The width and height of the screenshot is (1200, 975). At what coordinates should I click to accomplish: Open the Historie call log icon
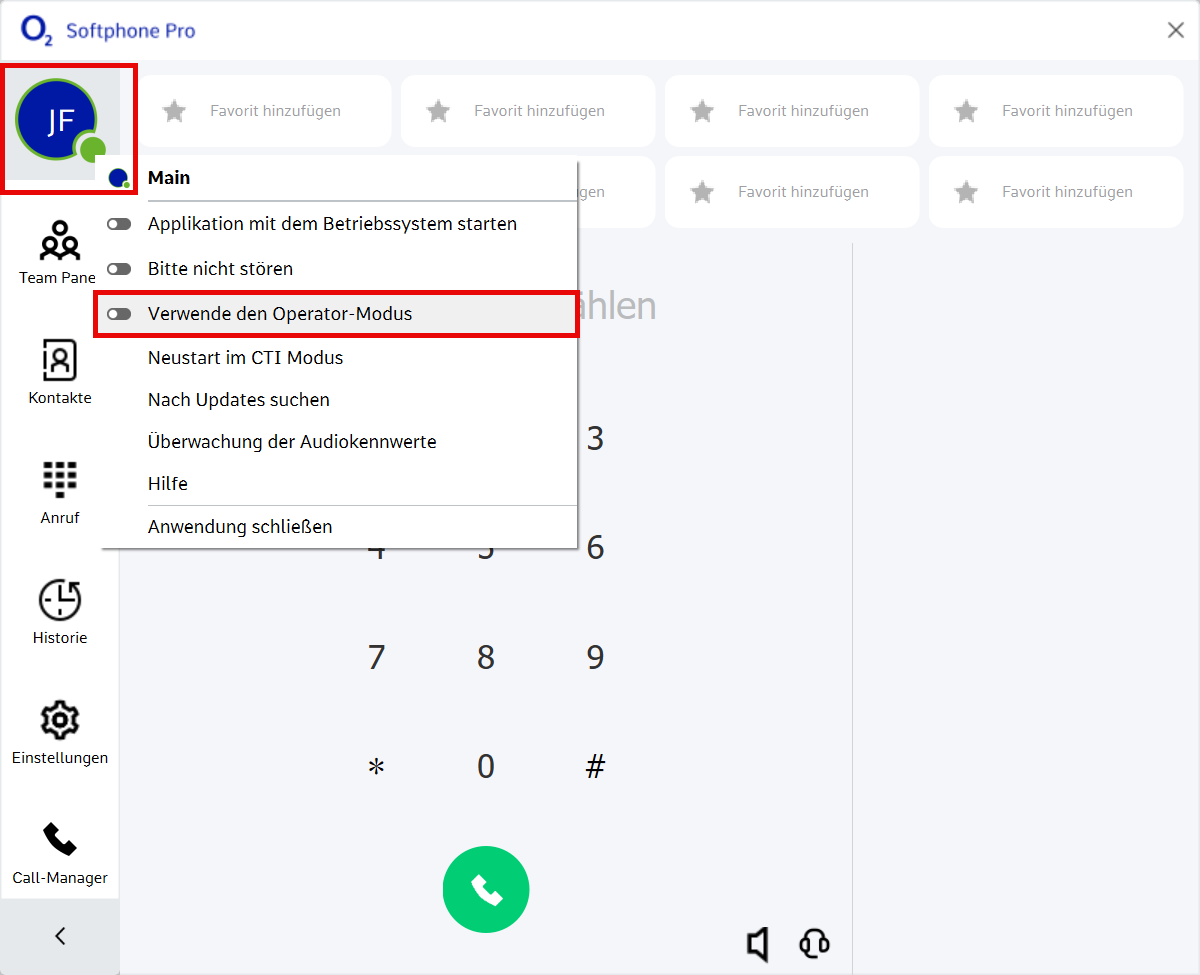point(59,601)
